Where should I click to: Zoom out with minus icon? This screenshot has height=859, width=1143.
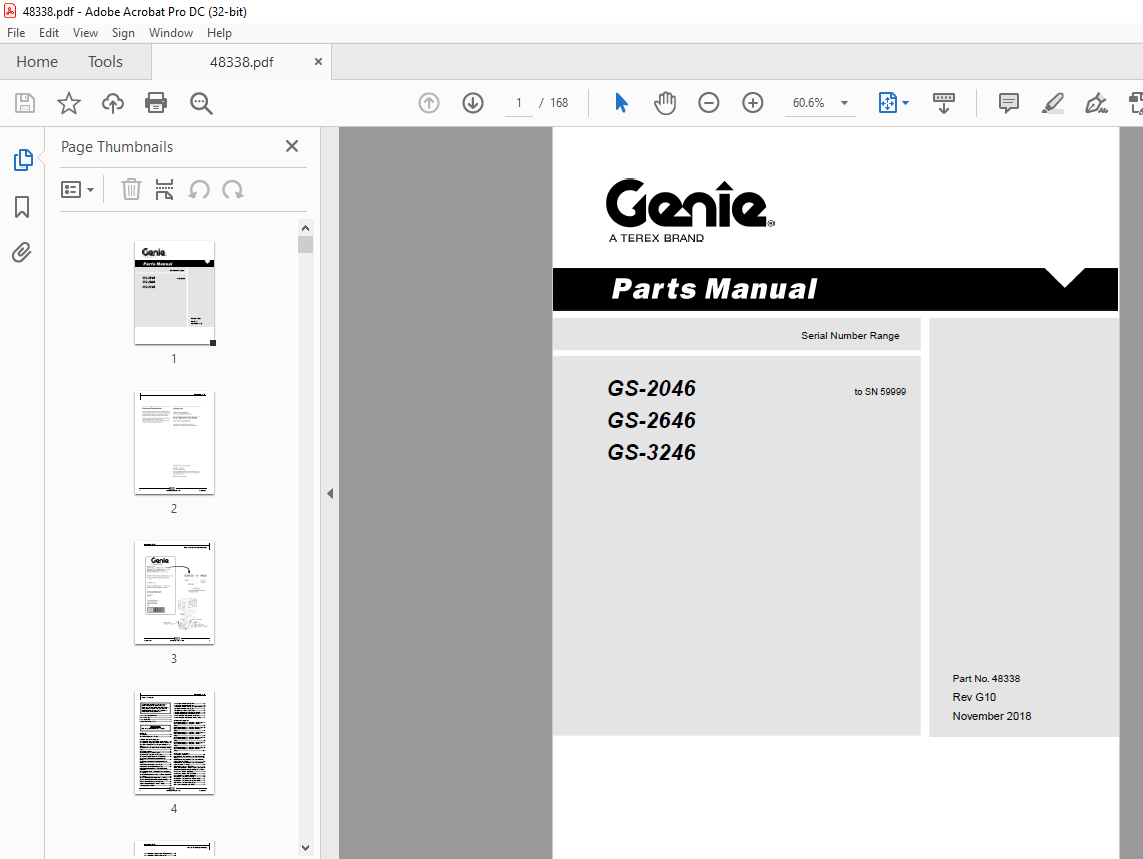click(x=709, y=103)
